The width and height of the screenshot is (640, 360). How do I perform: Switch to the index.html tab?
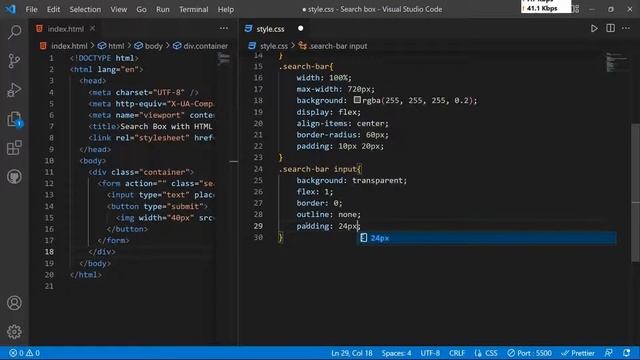pyautogui.click(x=65, y=29)
